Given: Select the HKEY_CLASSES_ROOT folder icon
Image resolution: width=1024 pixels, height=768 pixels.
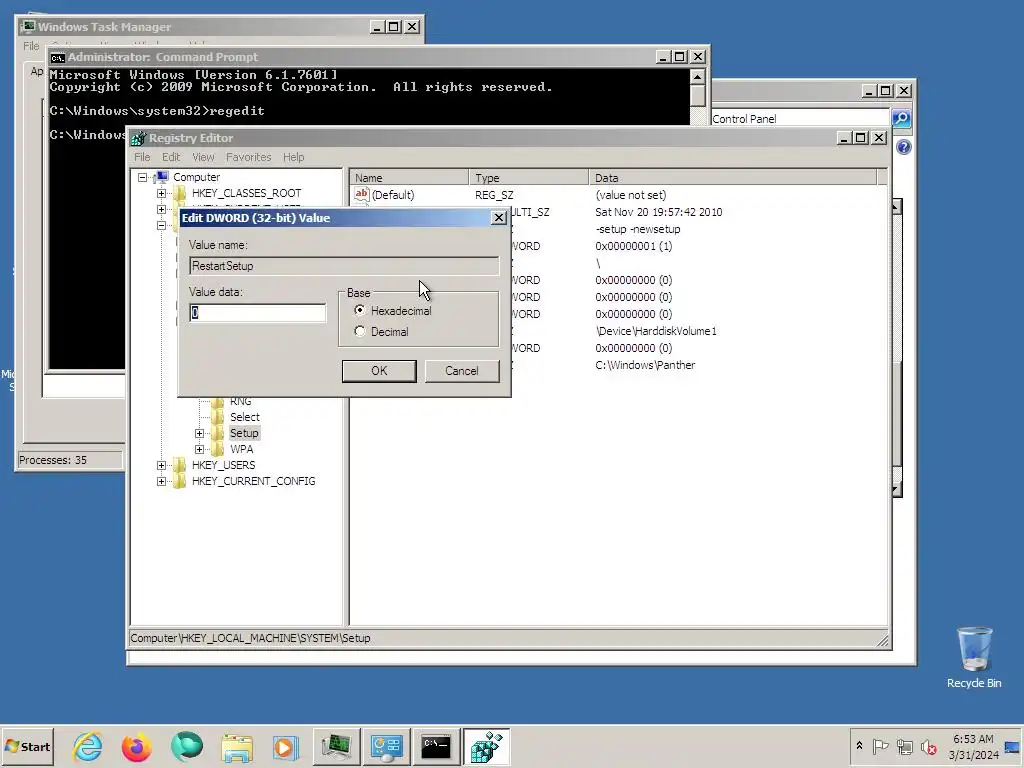Looking at the screenshot, I should click(x=179, y=193).
